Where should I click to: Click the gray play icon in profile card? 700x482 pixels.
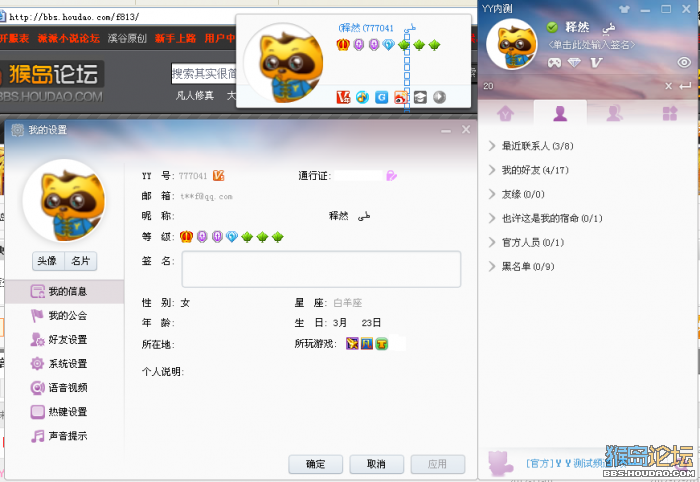pos(439,97)
